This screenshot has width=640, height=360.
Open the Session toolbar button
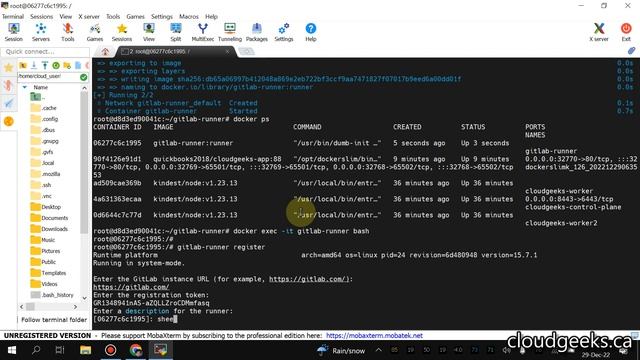14,32
